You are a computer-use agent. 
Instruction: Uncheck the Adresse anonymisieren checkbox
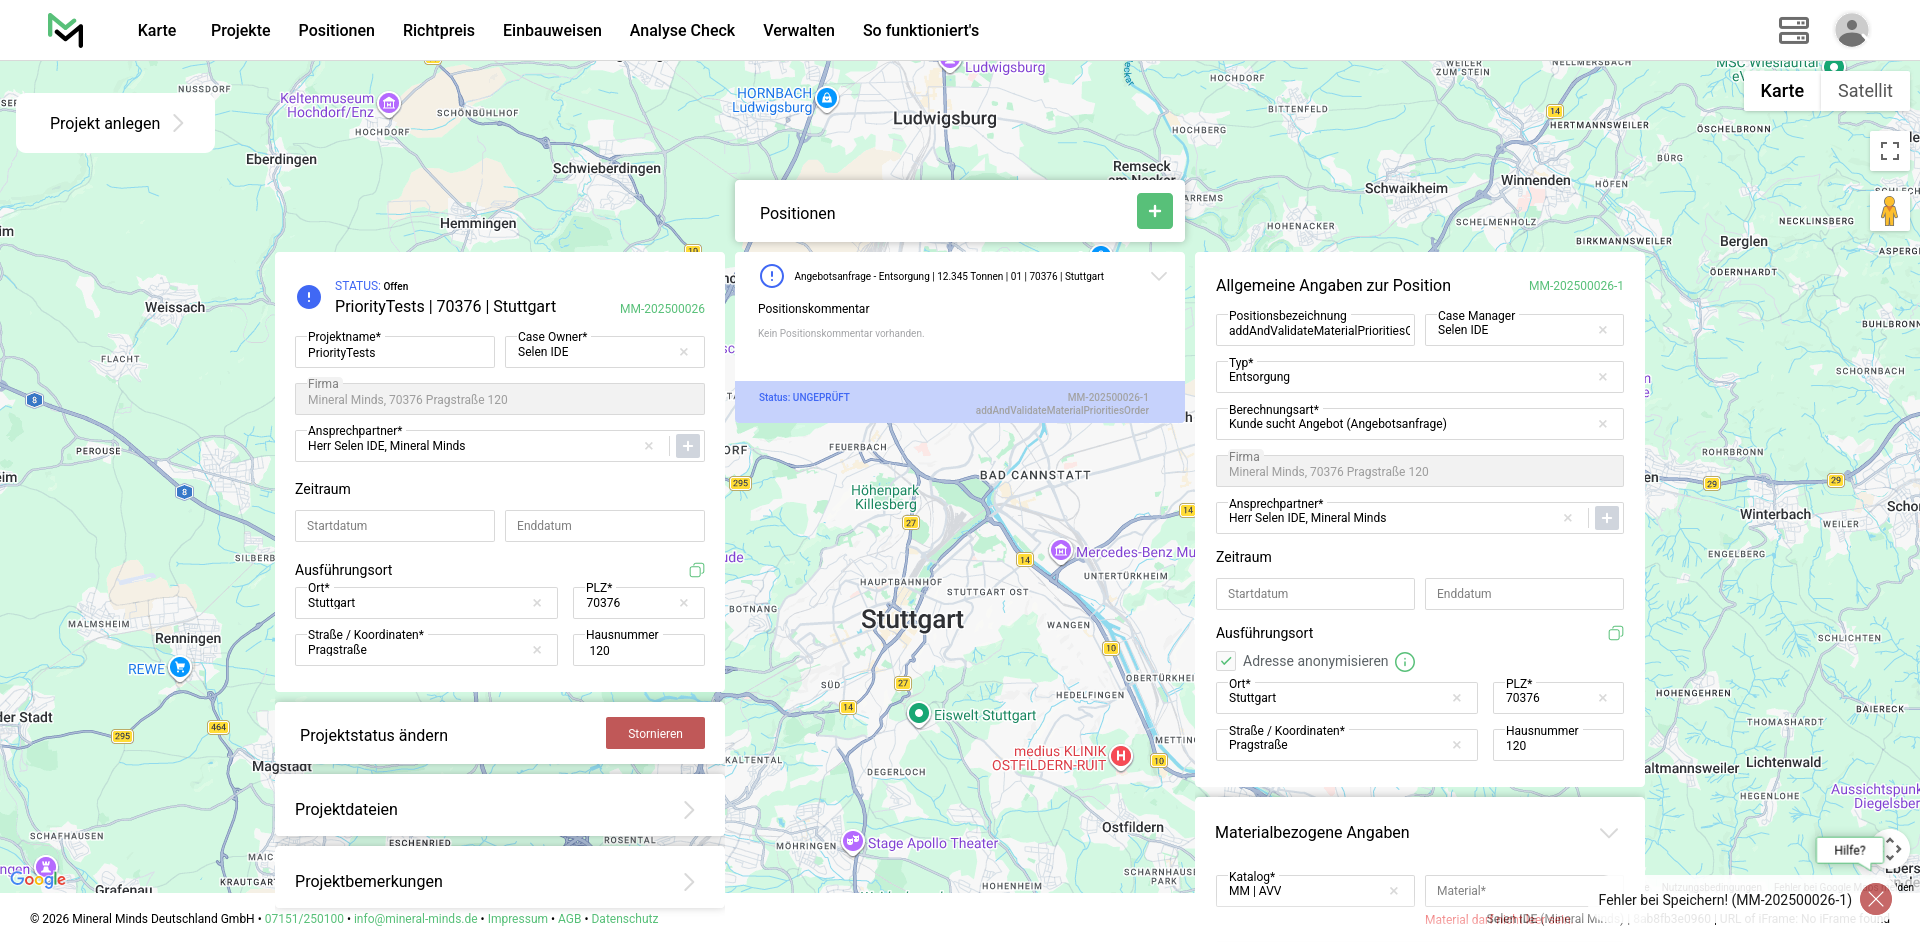pos(1227,661)
